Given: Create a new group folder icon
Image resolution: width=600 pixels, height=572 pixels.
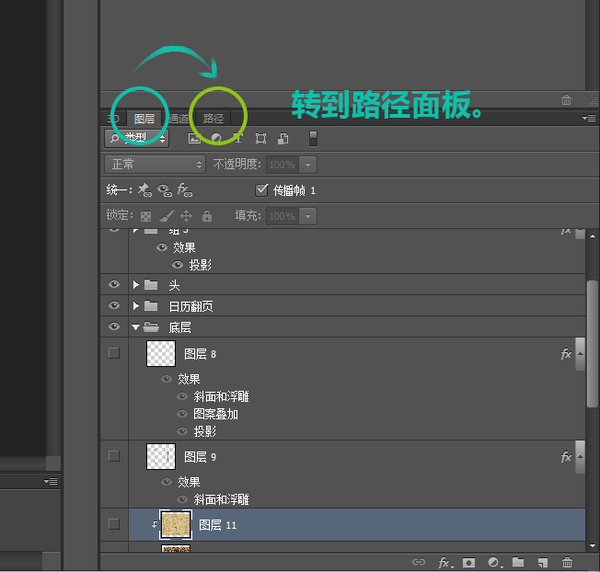Looking at the screenshot, I should [518, 562].
